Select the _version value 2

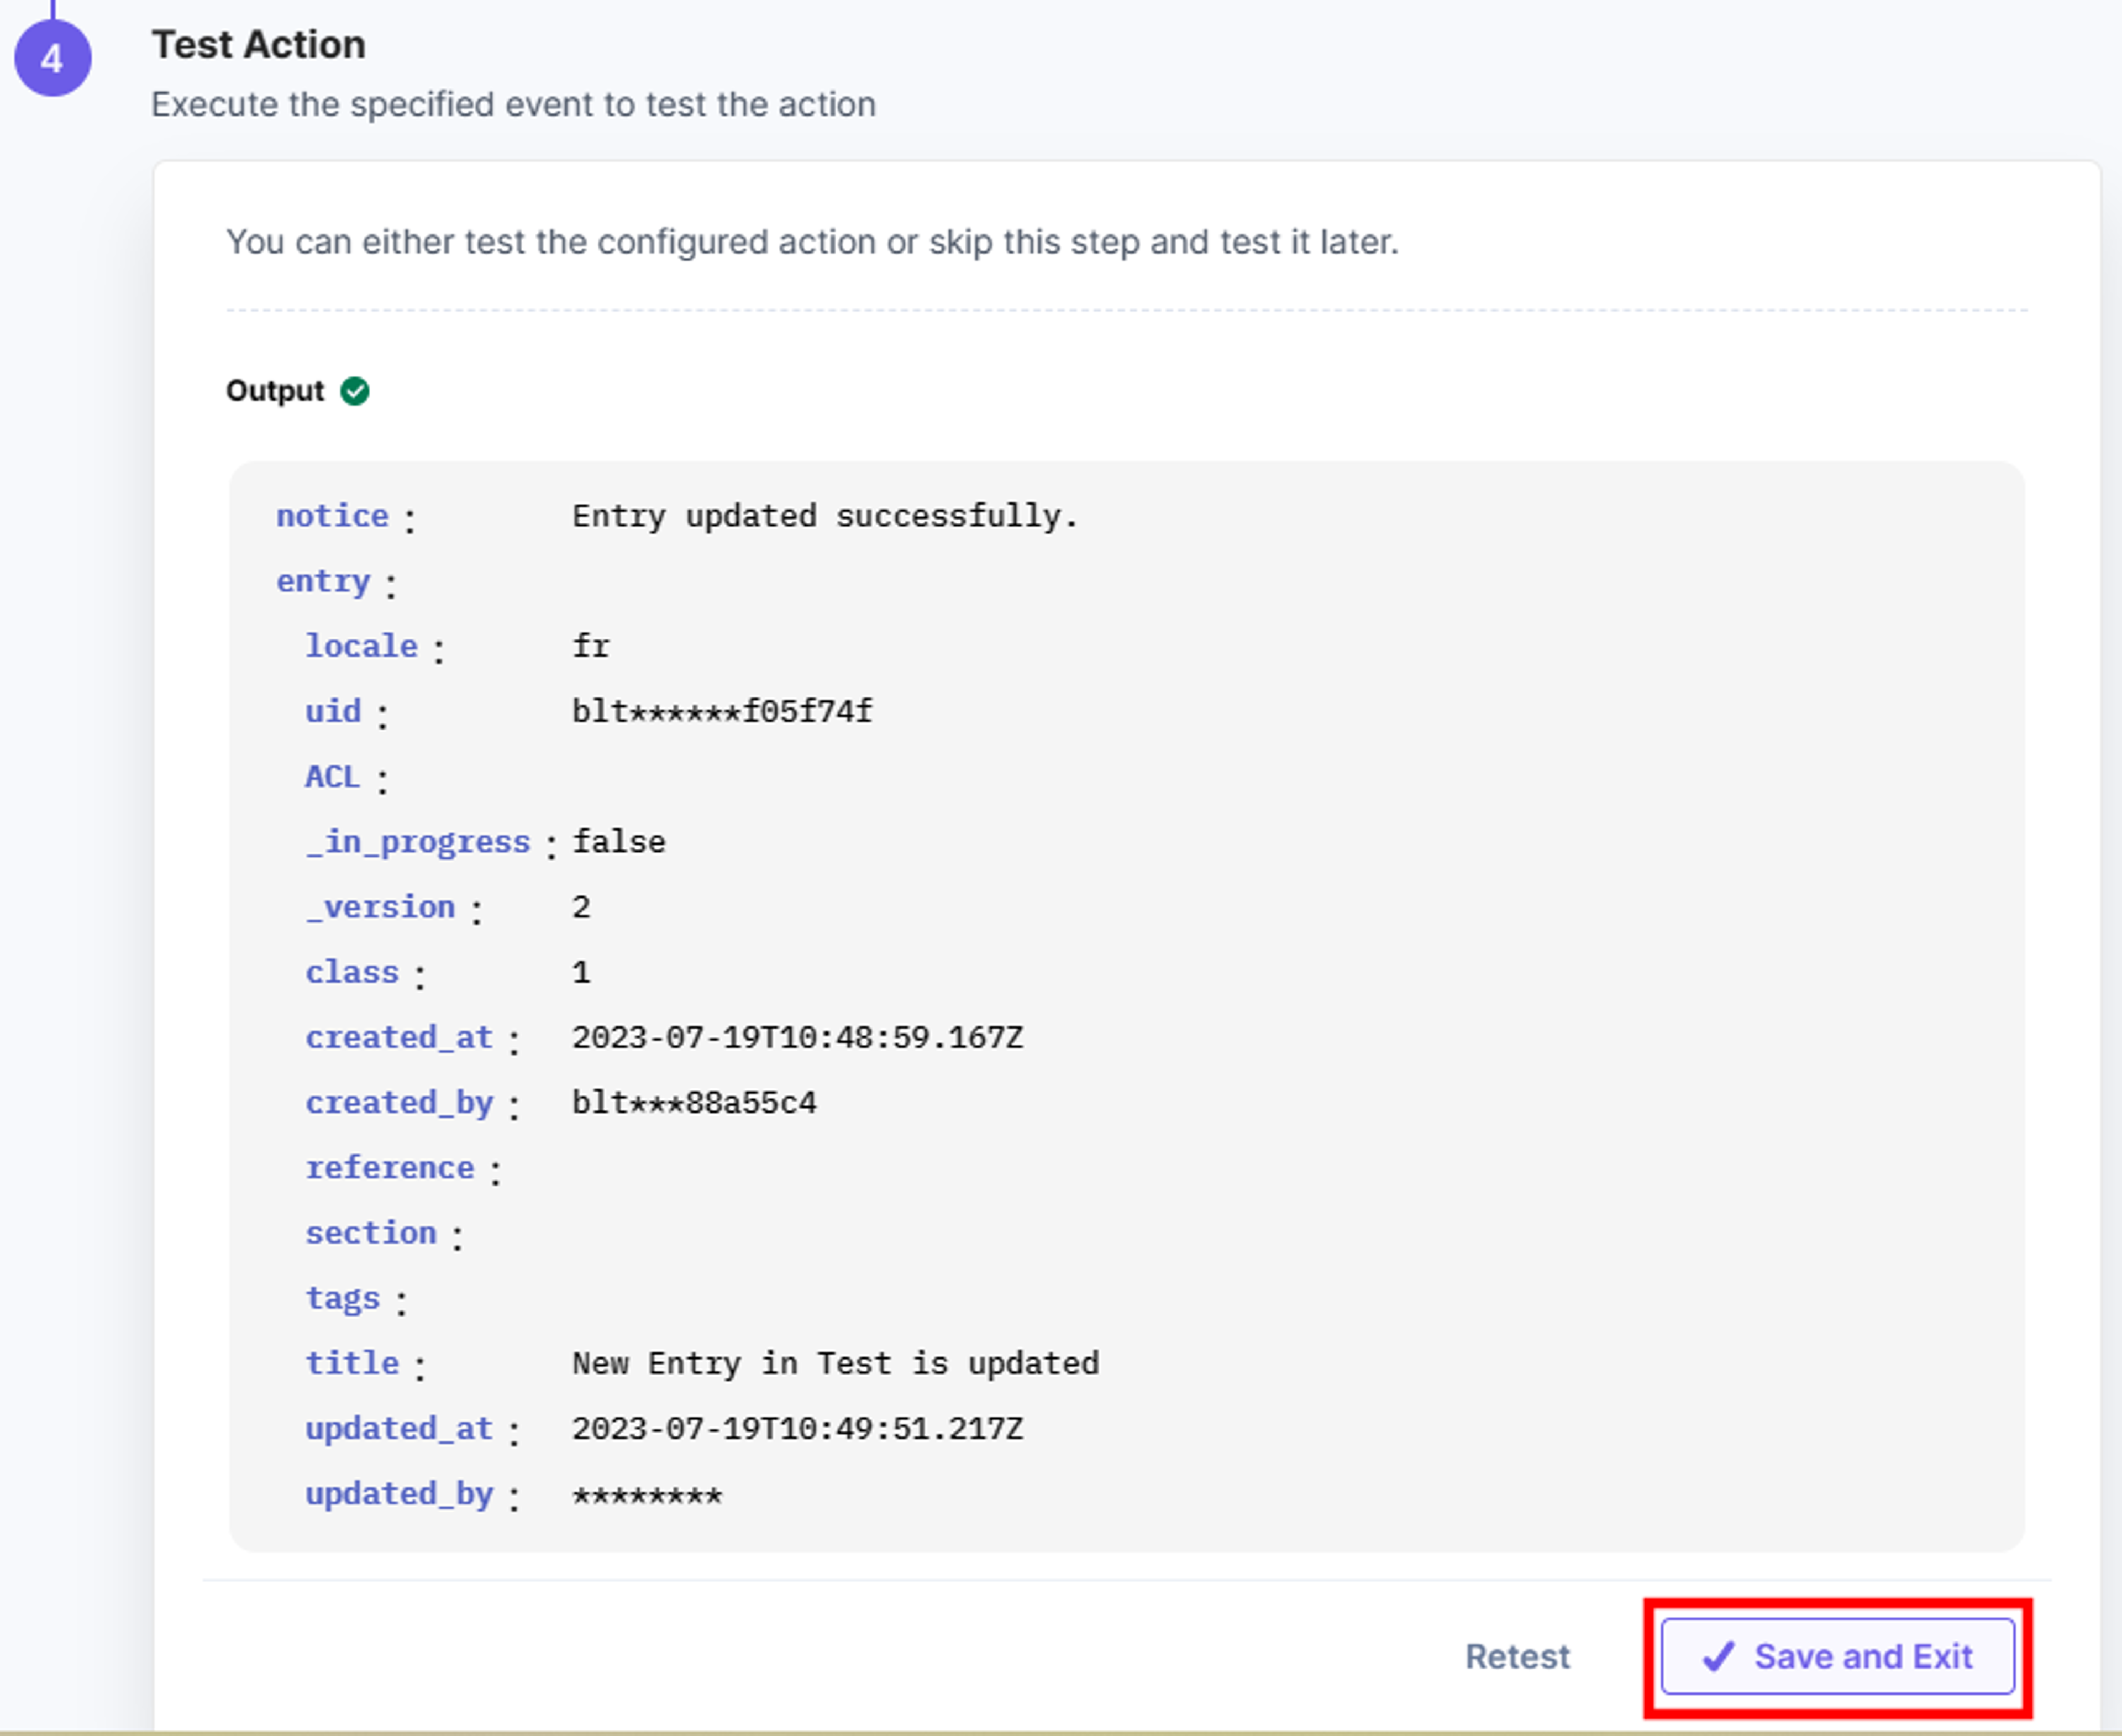pyautogui.click(x=581, y=907)
